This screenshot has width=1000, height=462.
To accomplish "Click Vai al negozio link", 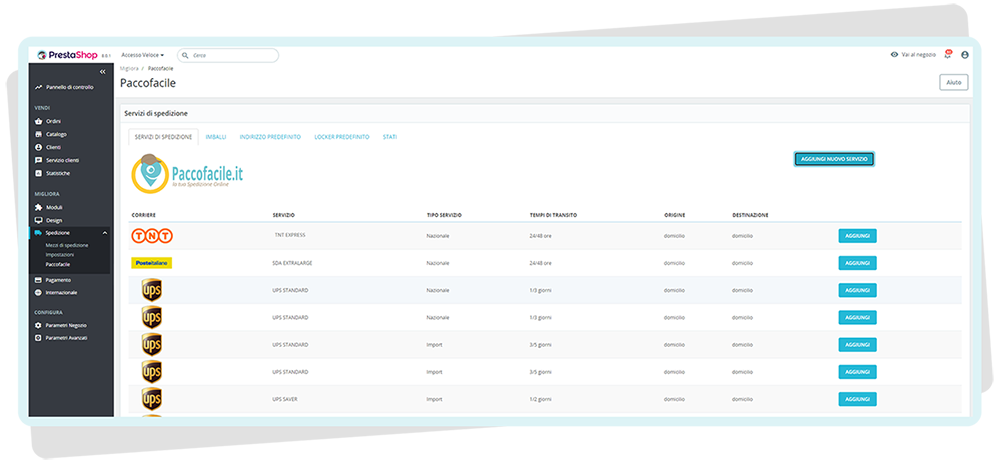I will click(918, 55).
